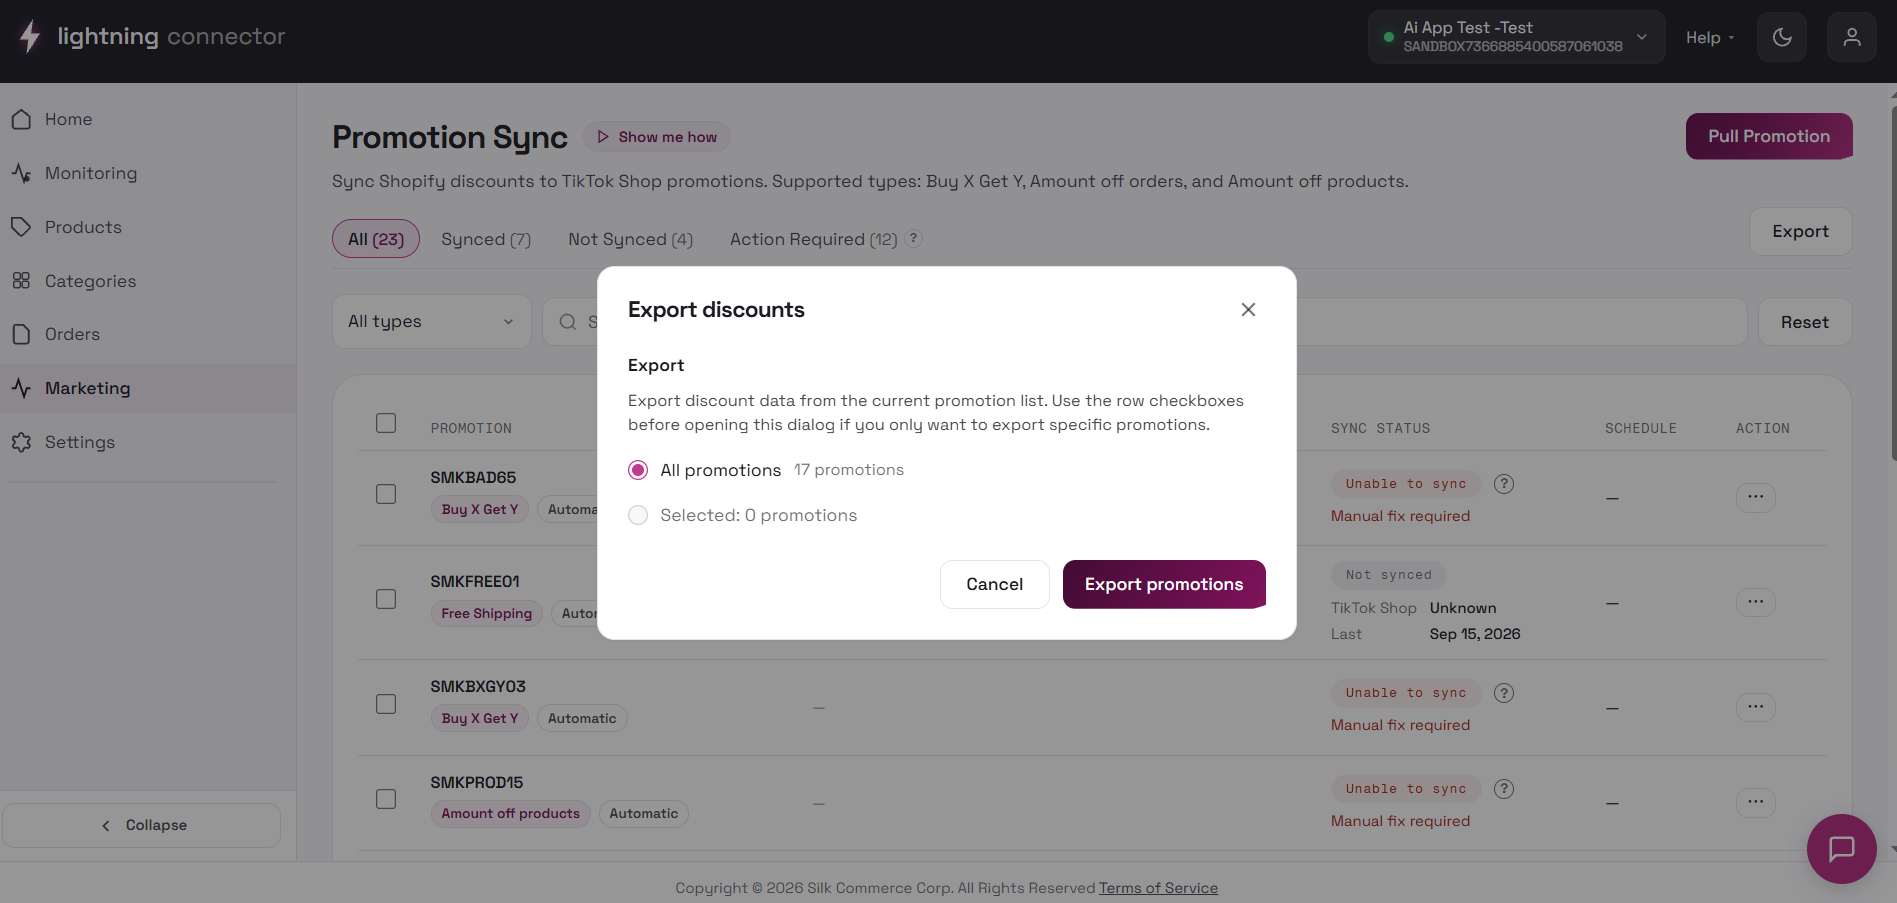Check the SMKFREE01 row checkbox

tap(386, 599)
